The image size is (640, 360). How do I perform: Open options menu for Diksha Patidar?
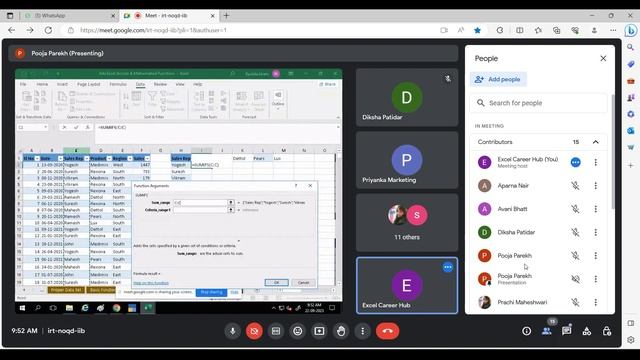click(x=596, y=232)
